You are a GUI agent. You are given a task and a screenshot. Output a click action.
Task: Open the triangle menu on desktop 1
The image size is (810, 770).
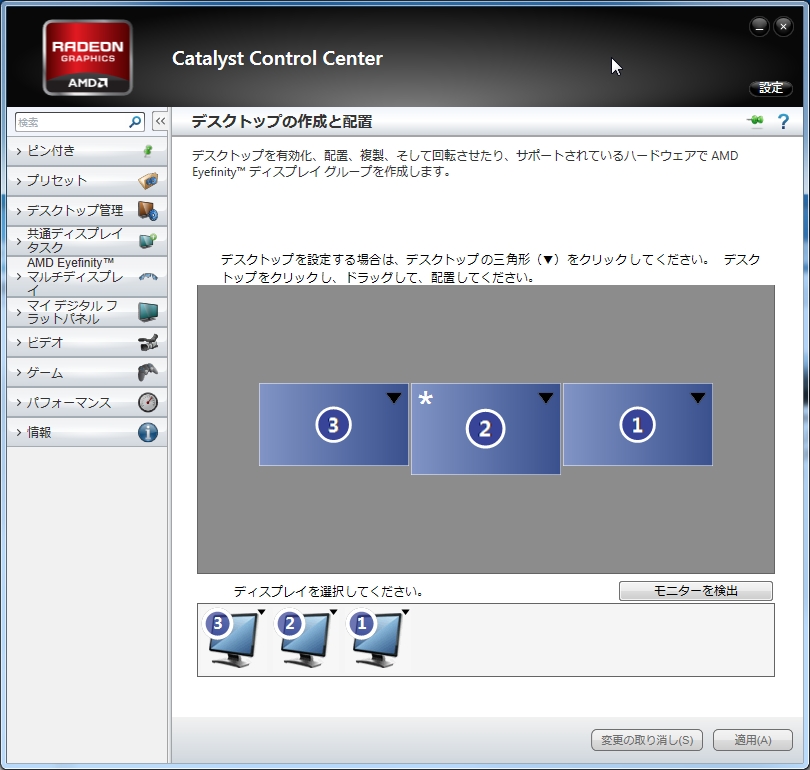click(x=698, y=398)
